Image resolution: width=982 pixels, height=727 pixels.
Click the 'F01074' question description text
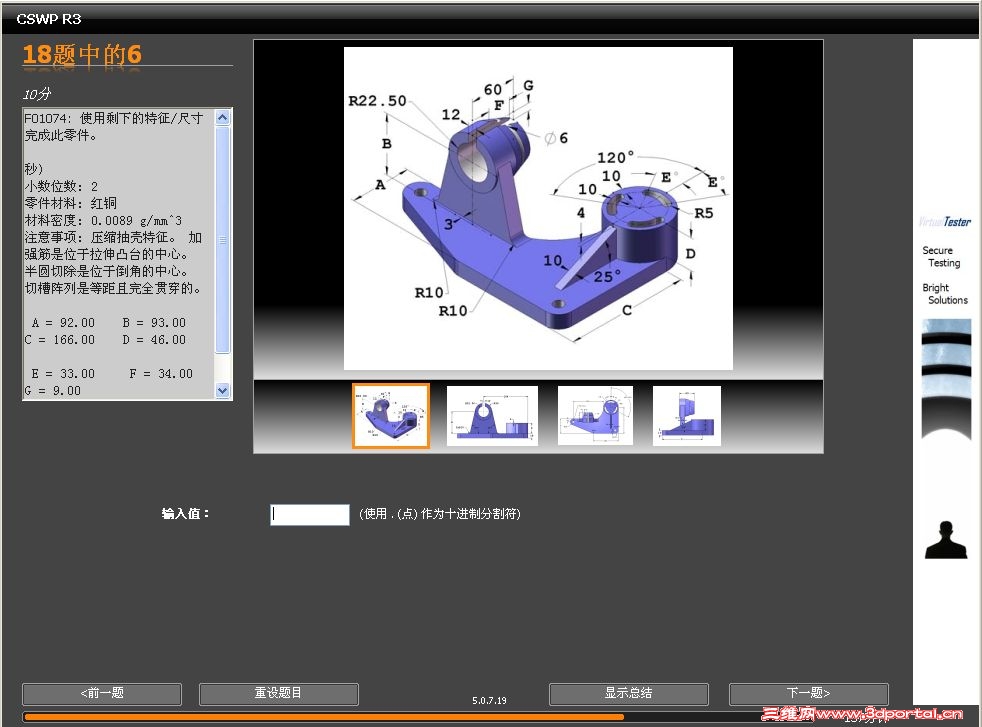(114, 126)
